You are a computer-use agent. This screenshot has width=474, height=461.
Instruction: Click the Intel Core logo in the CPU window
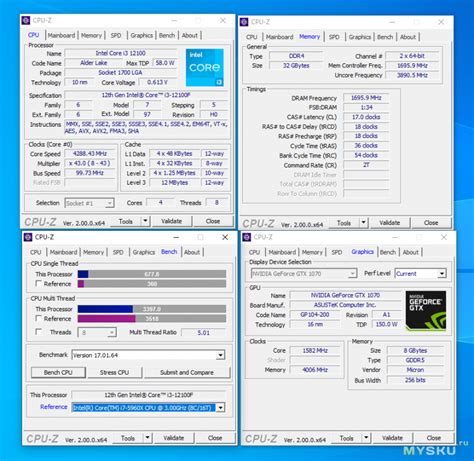(205, 67)
